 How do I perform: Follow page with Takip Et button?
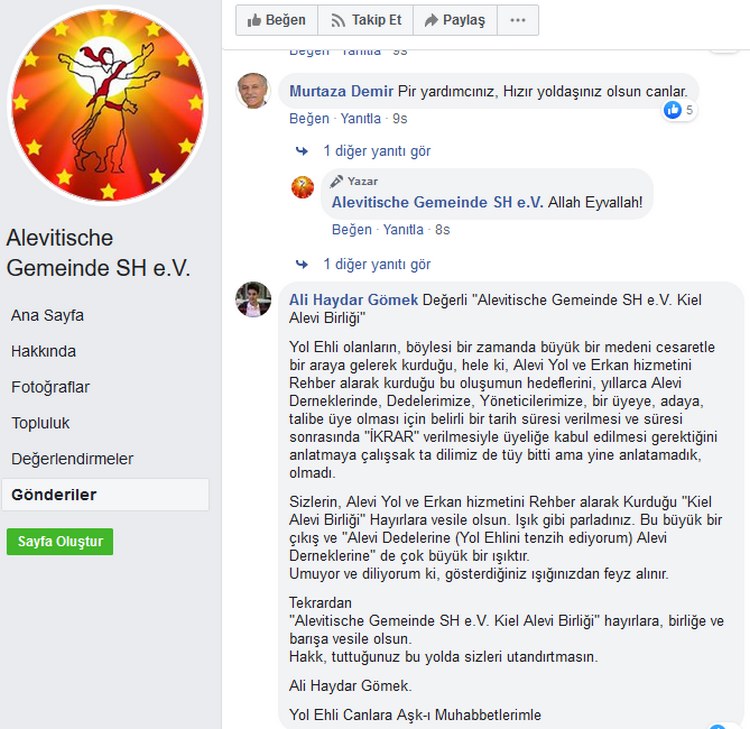click(365, 20)
